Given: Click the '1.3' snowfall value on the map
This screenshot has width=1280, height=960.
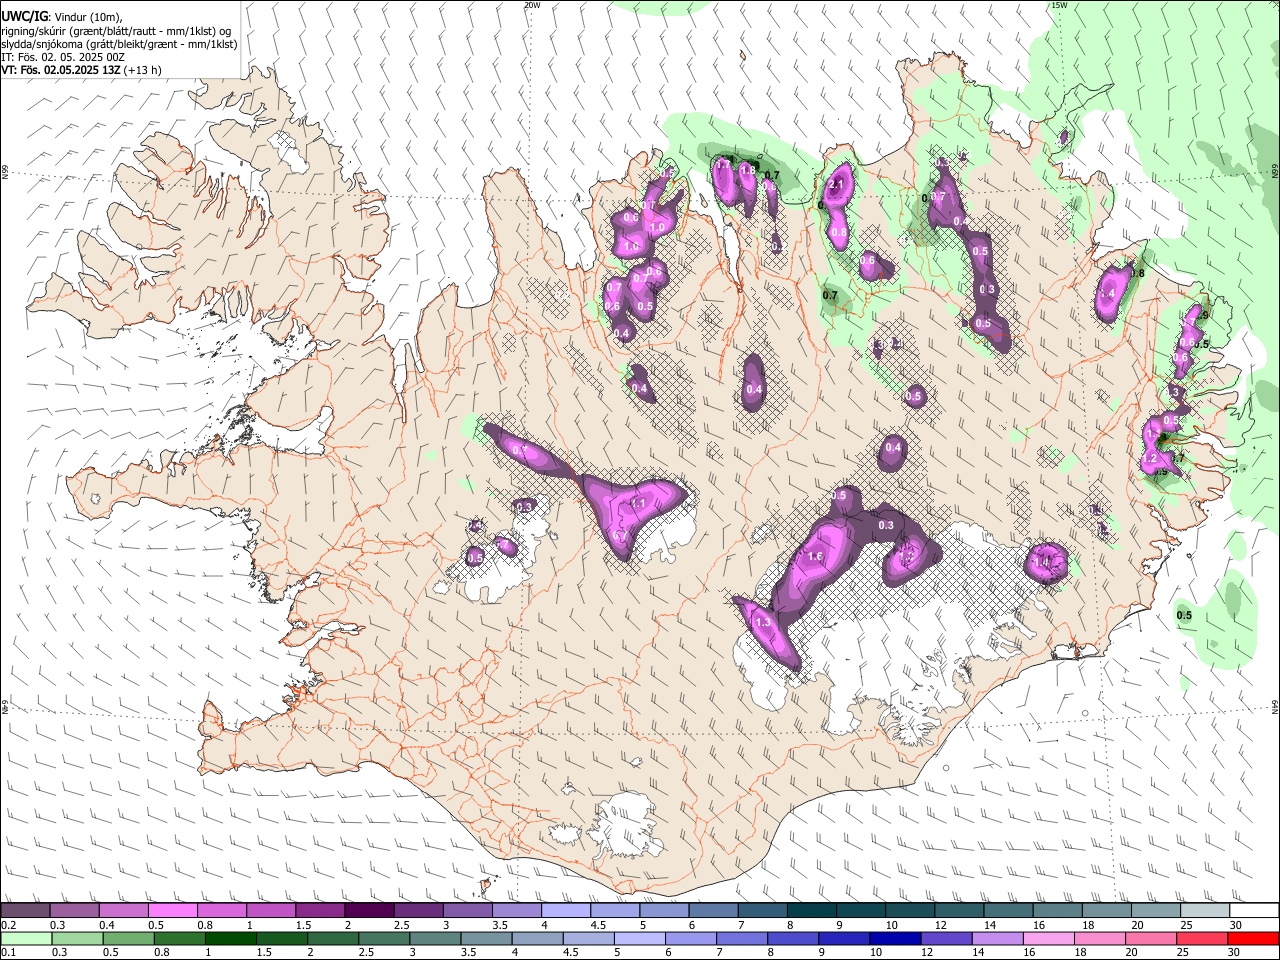Looking at the screenshot, I should coord(763,623).
